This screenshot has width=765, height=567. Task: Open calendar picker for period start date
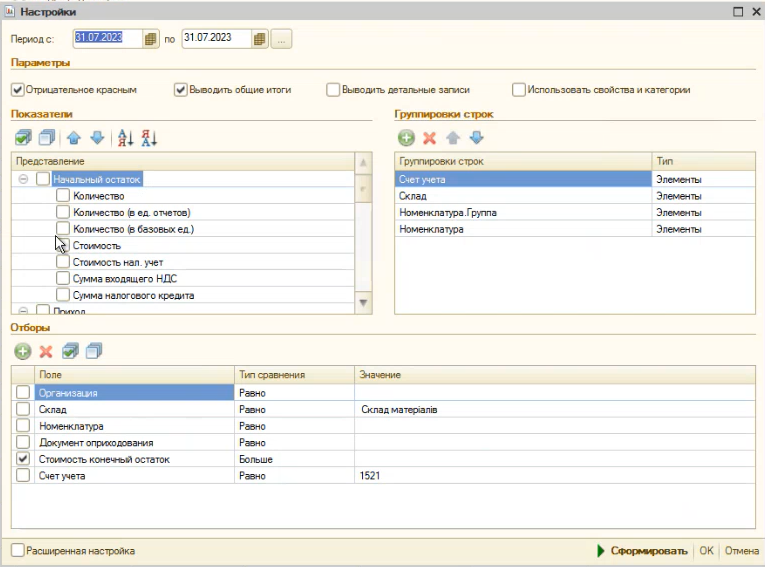[x=151, y=39]
